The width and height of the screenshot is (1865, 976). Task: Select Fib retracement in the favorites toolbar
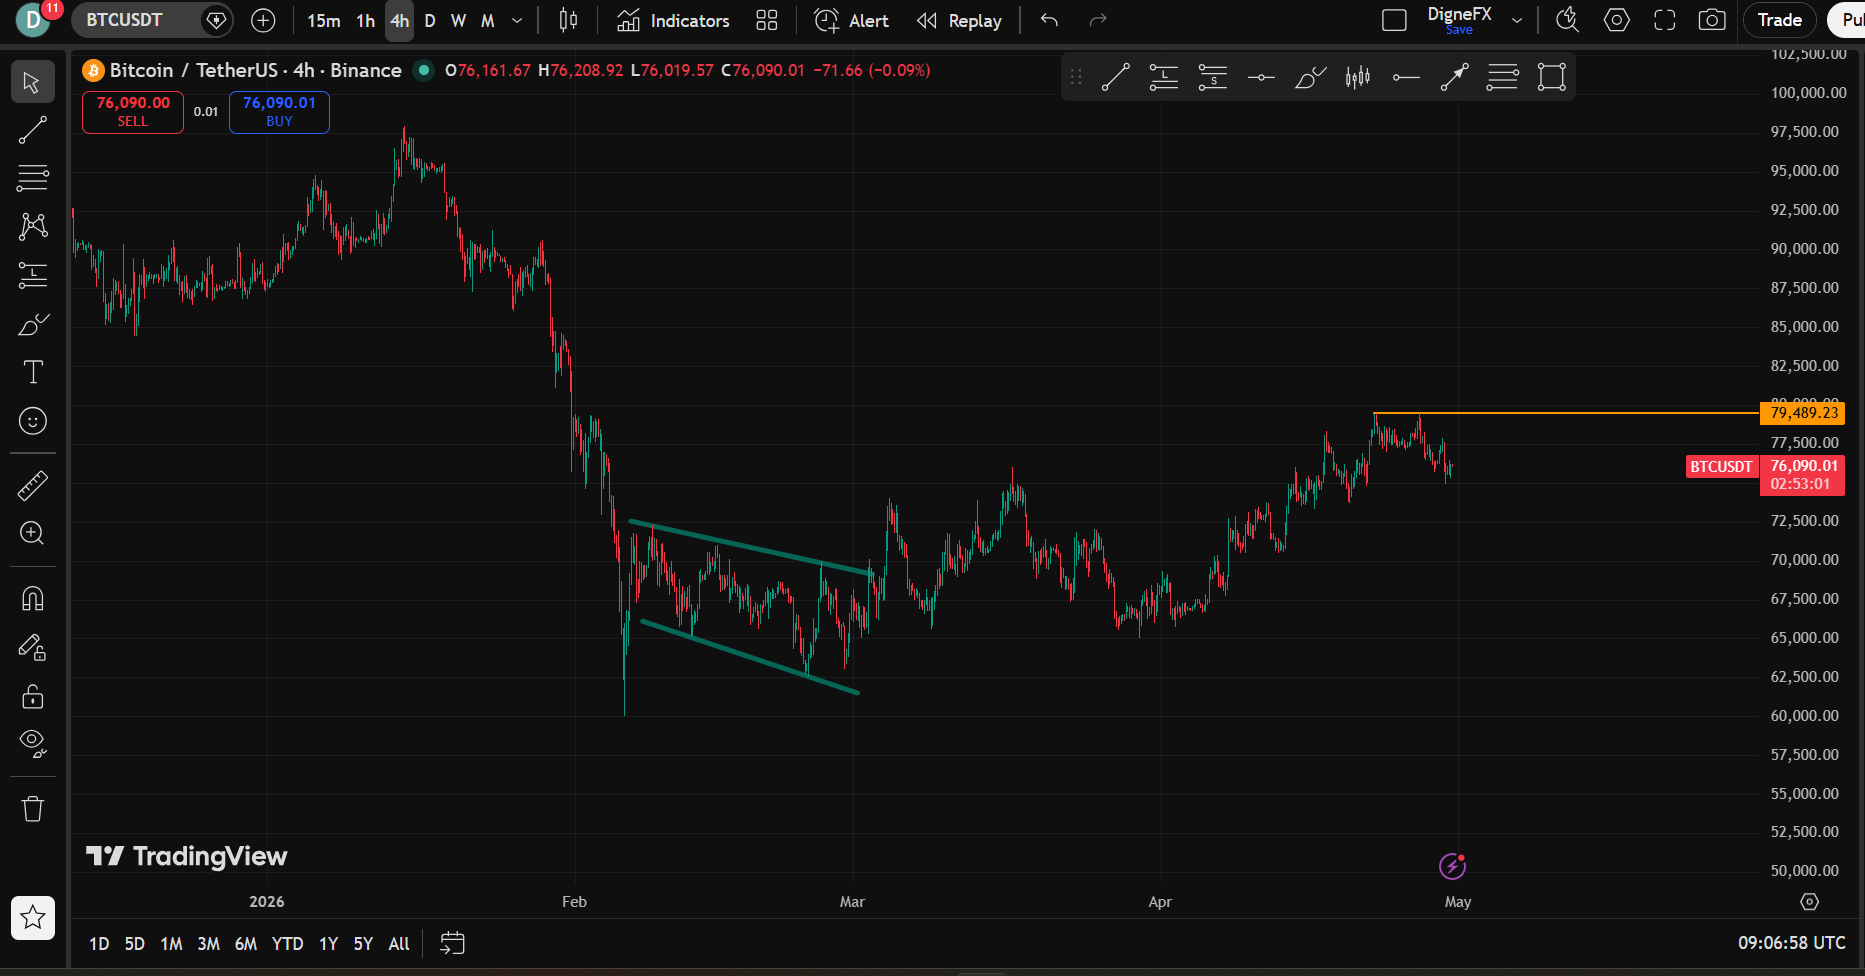pyautogui.click(x=1502, y=77)
